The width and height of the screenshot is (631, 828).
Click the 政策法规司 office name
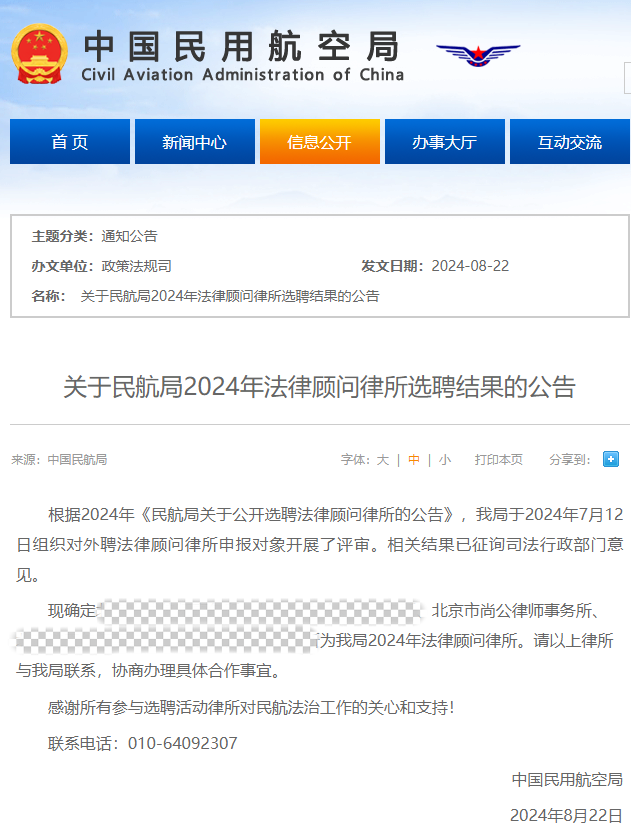(136, 266)
